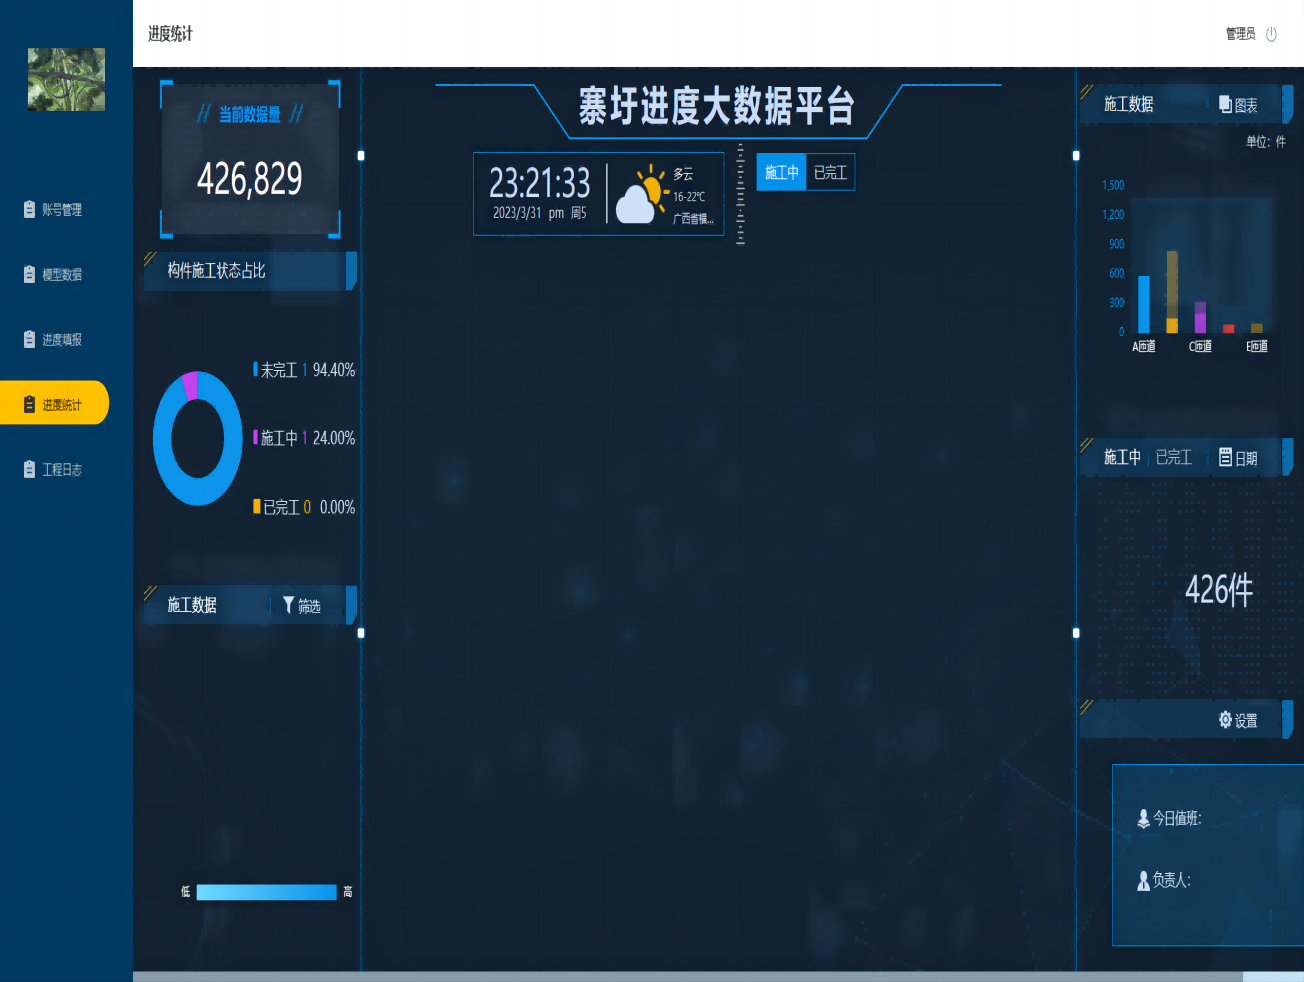Select the highlighted 进度统计 menu item

click(x=55, y=404)
